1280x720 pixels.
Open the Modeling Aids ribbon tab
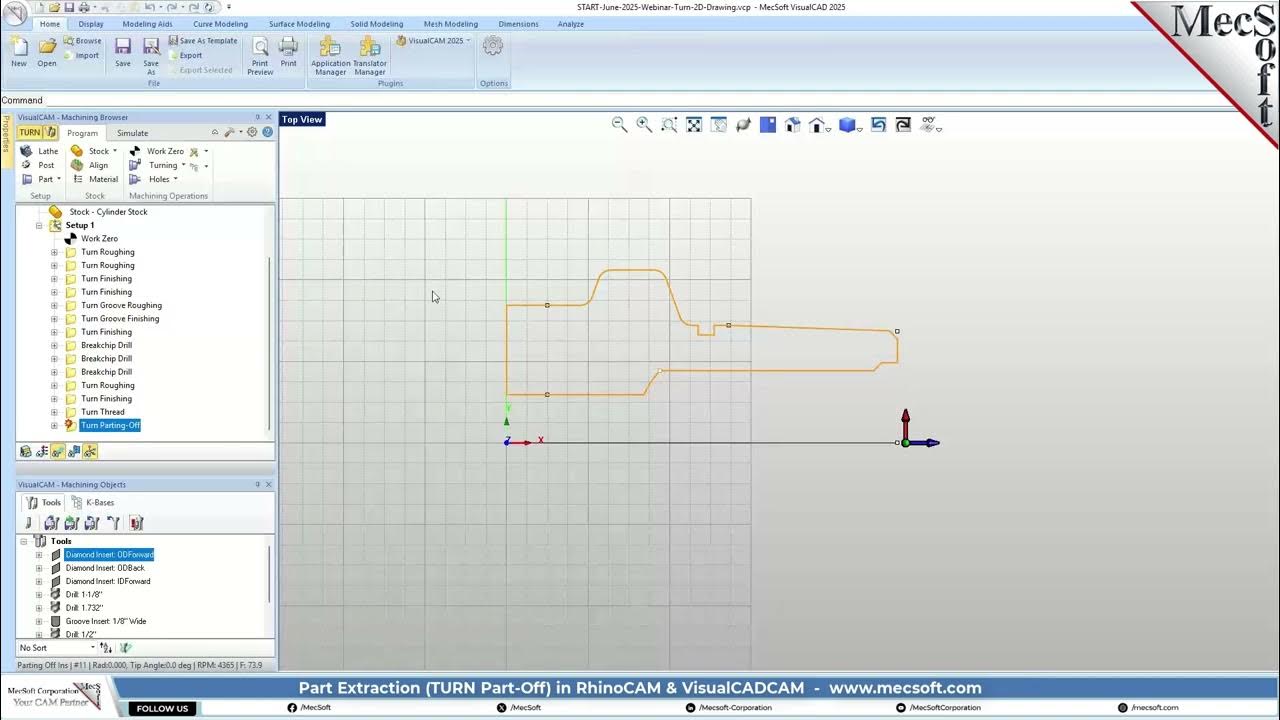147,24
